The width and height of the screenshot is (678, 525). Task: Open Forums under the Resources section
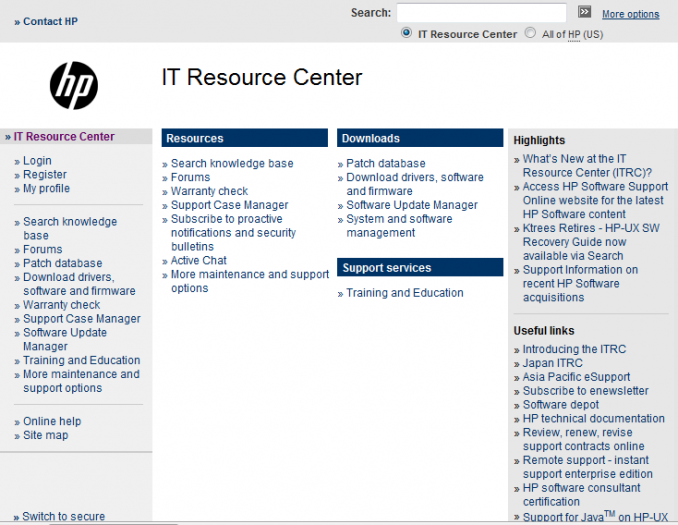[x=190, y=177]
